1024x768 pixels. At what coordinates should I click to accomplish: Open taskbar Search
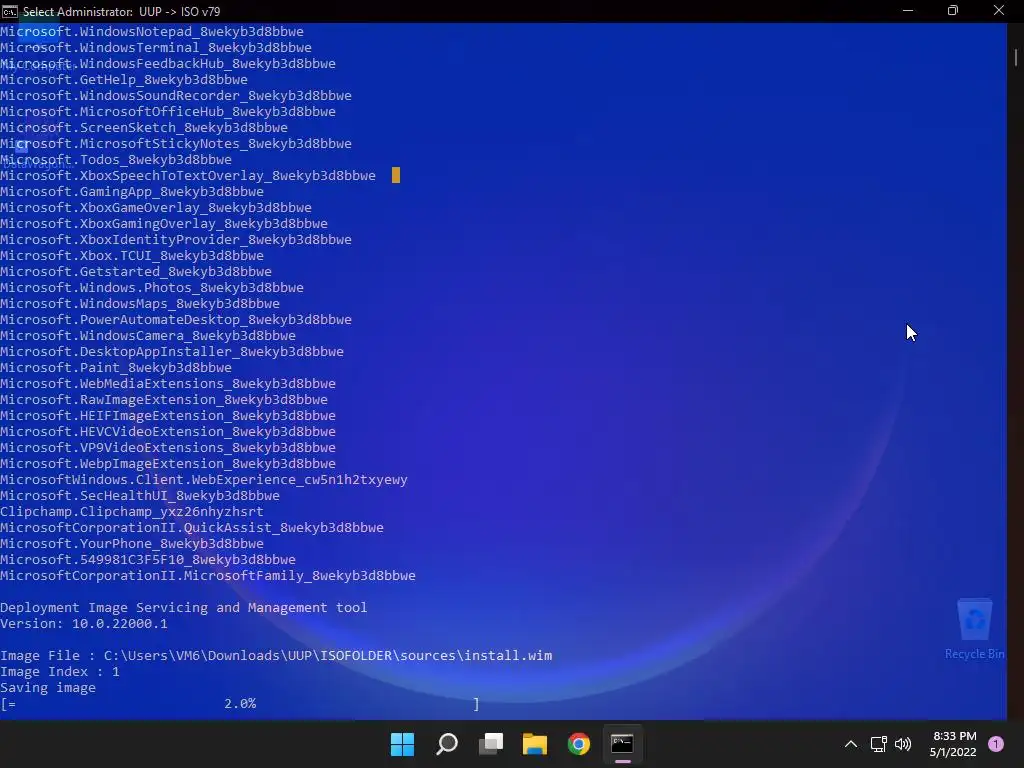coord(447,744)
